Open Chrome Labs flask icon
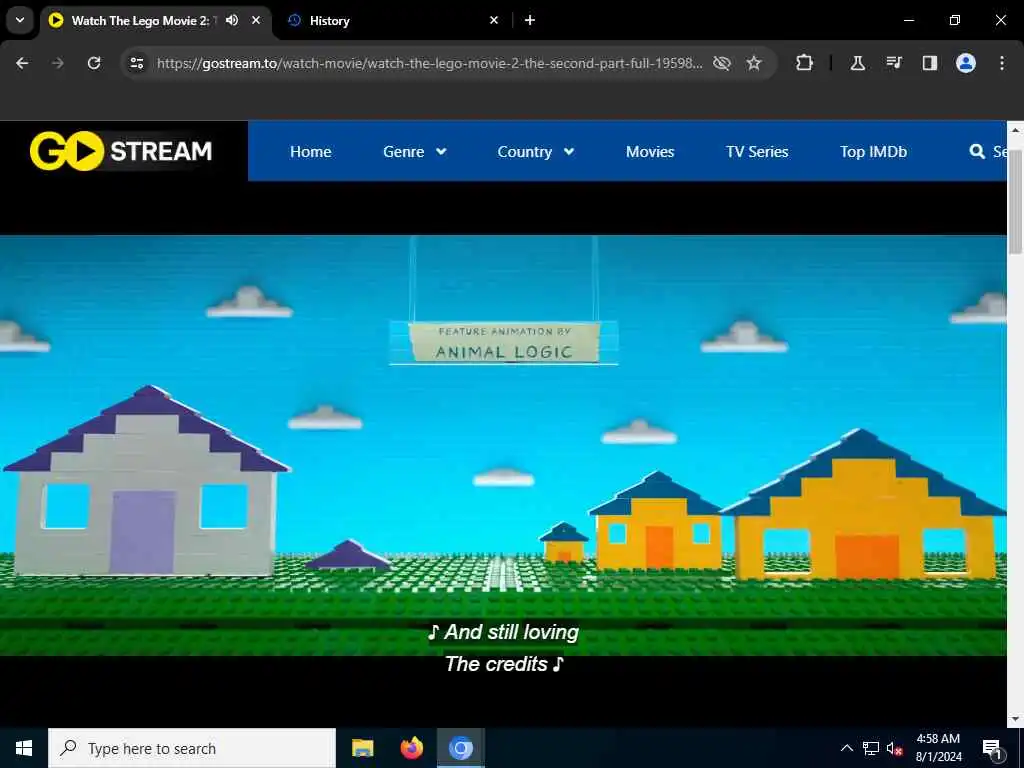The height and width of the screenshot is (768, 1024). [x=857, y=63]
